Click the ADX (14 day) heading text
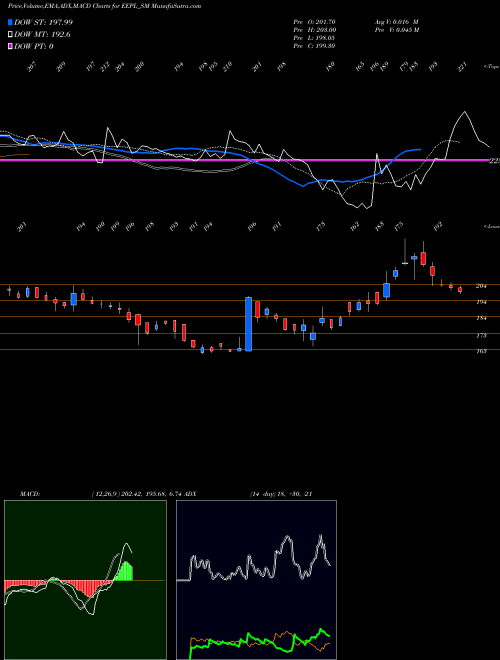Image resolution: width=500 pixels, height=660 pixels. [x=249, y=494]
